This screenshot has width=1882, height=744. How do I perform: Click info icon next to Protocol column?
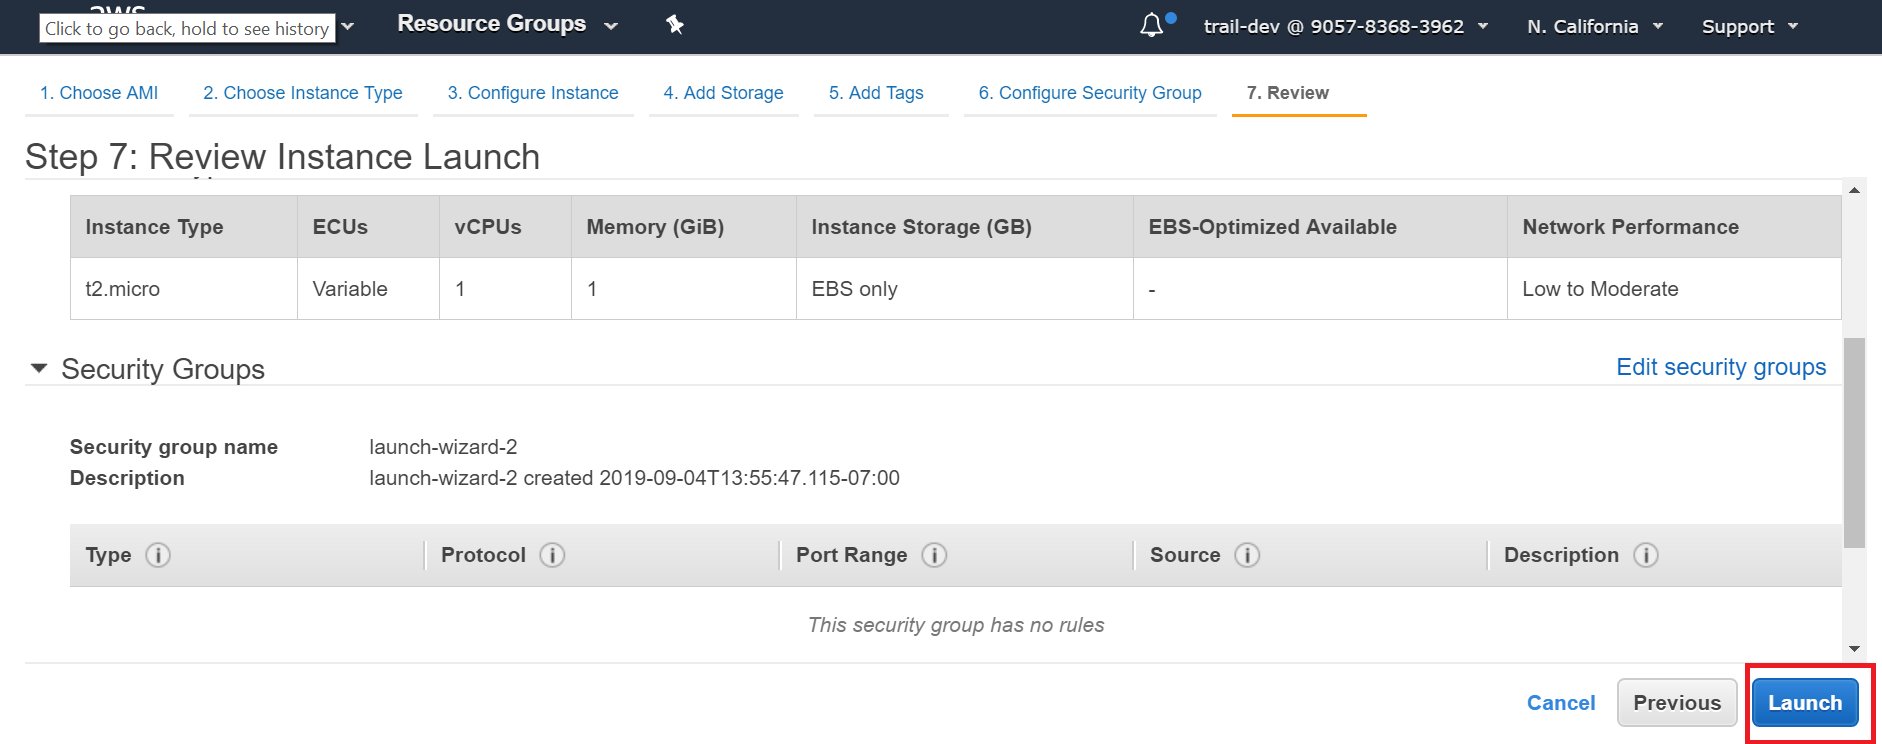(x=552, y=555)
